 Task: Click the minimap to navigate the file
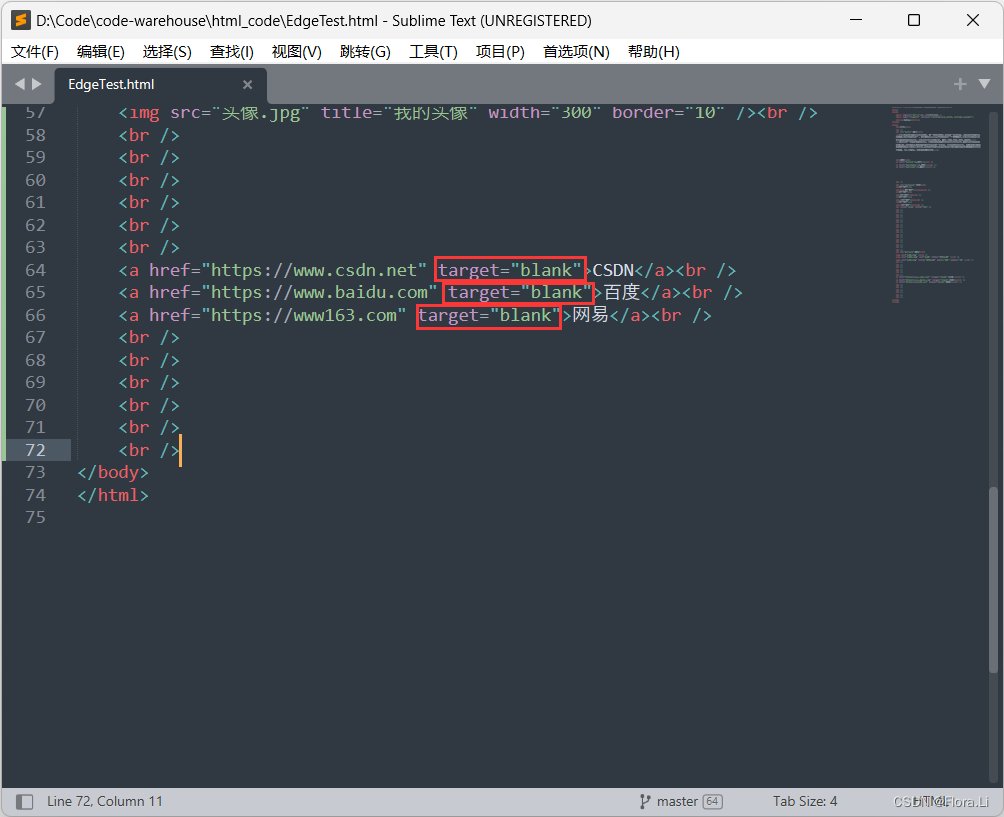pos(938,200)
